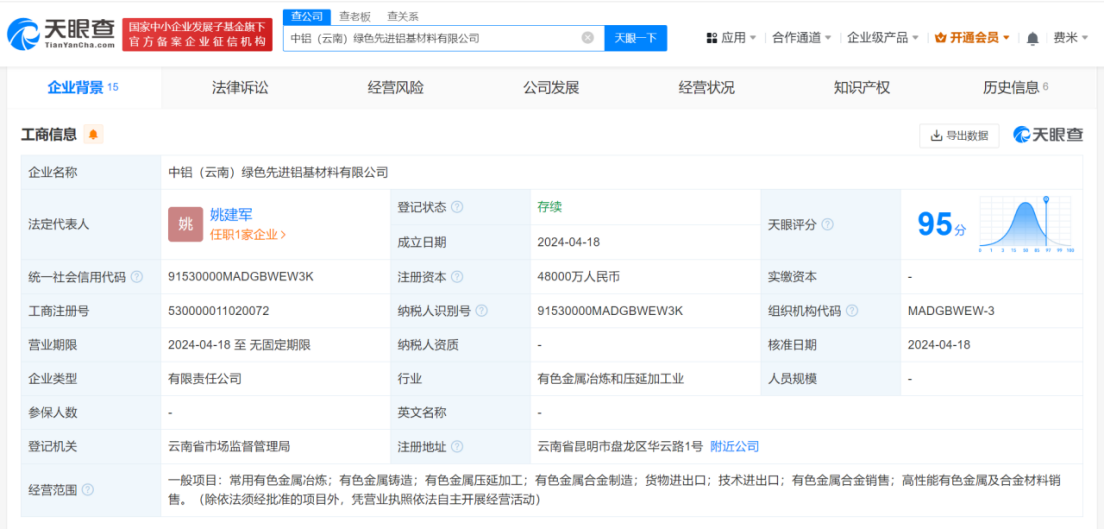The width and height of the screenshot is (1104, 530).
Task: Click the help icon next to 天眼评分
Action: [x=827, y=225]
